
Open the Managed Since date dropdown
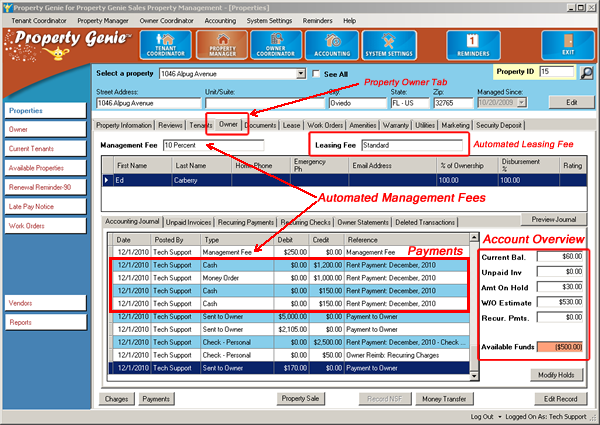click(x=522, y=103)
